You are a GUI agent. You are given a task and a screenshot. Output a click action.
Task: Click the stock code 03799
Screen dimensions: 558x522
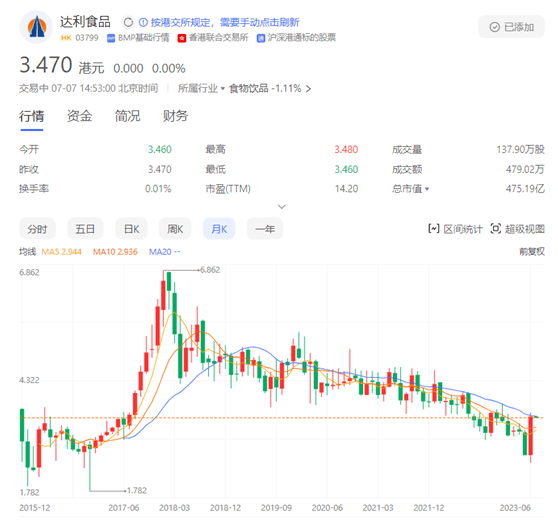(86, 38)
